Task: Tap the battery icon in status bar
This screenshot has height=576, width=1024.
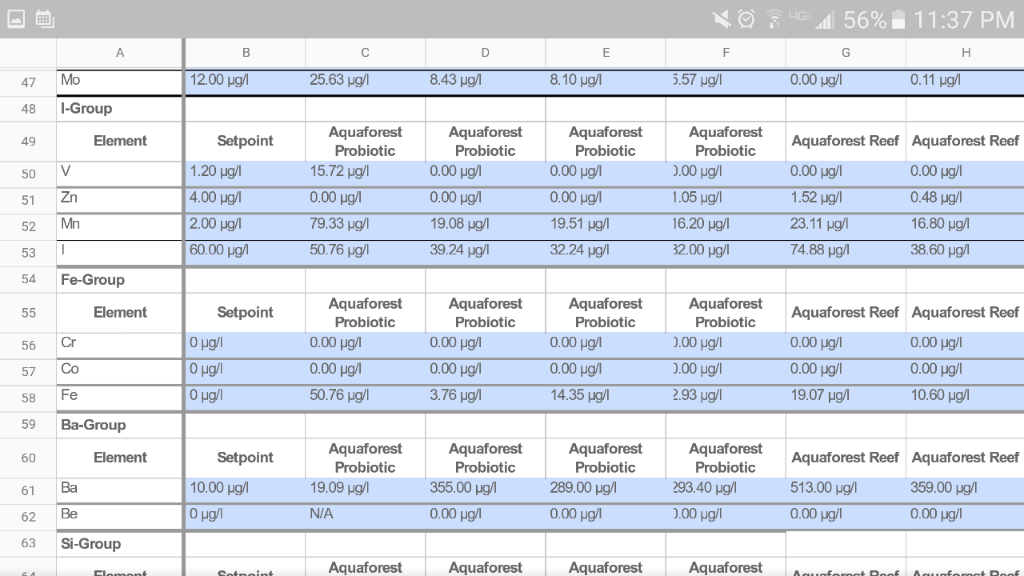Action: pyautogui.click(x=899, y=20)
